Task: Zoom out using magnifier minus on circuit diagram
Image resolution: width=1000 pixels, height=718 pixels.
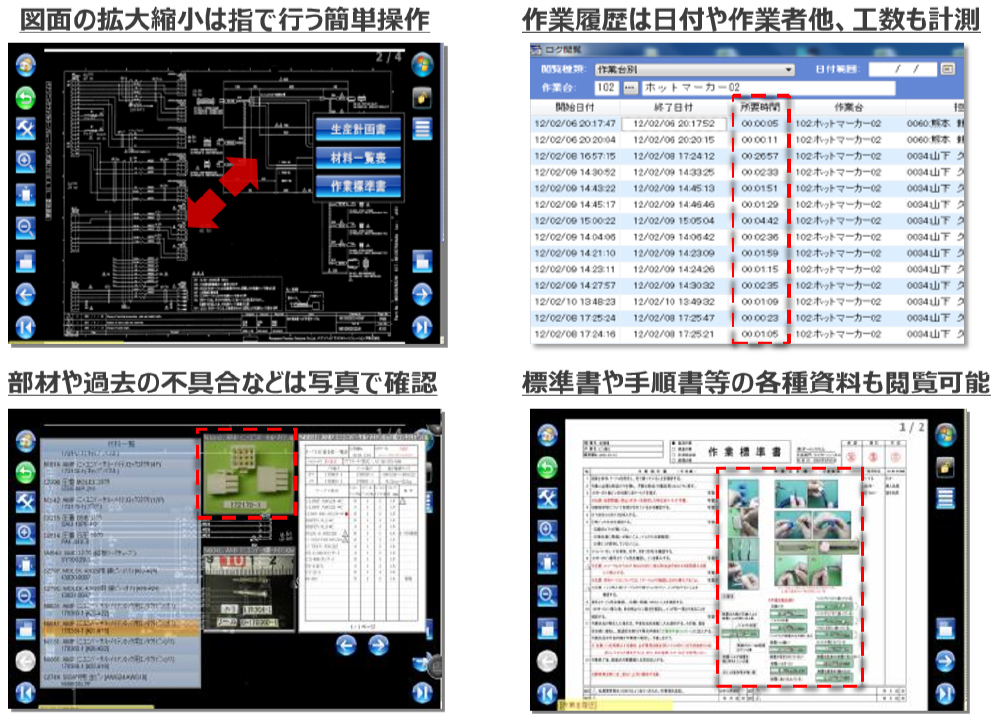Action: click(26, 227)
